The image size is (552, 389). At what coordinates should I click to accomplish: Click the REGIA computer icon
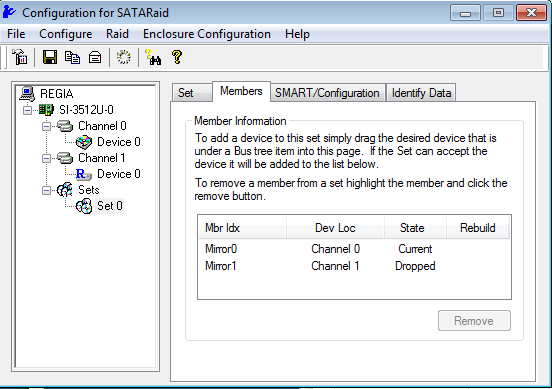click(x=27, y=93)
